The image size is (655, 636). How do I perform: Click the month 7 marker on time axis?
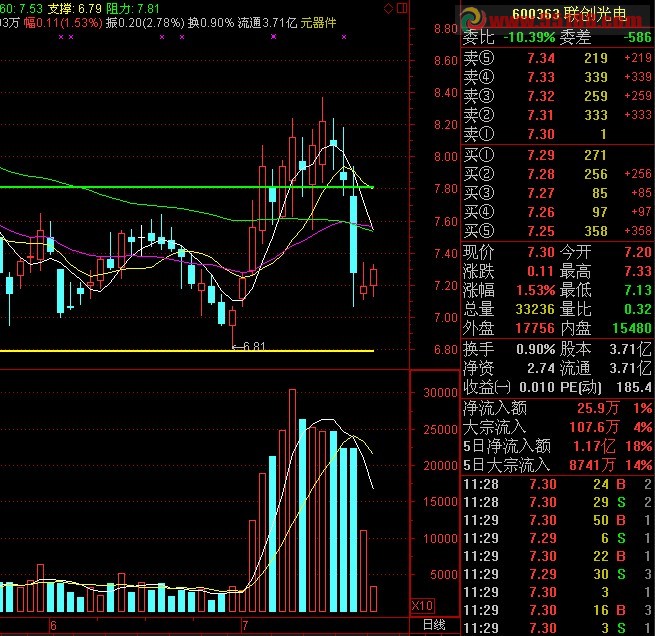(245, 626)
